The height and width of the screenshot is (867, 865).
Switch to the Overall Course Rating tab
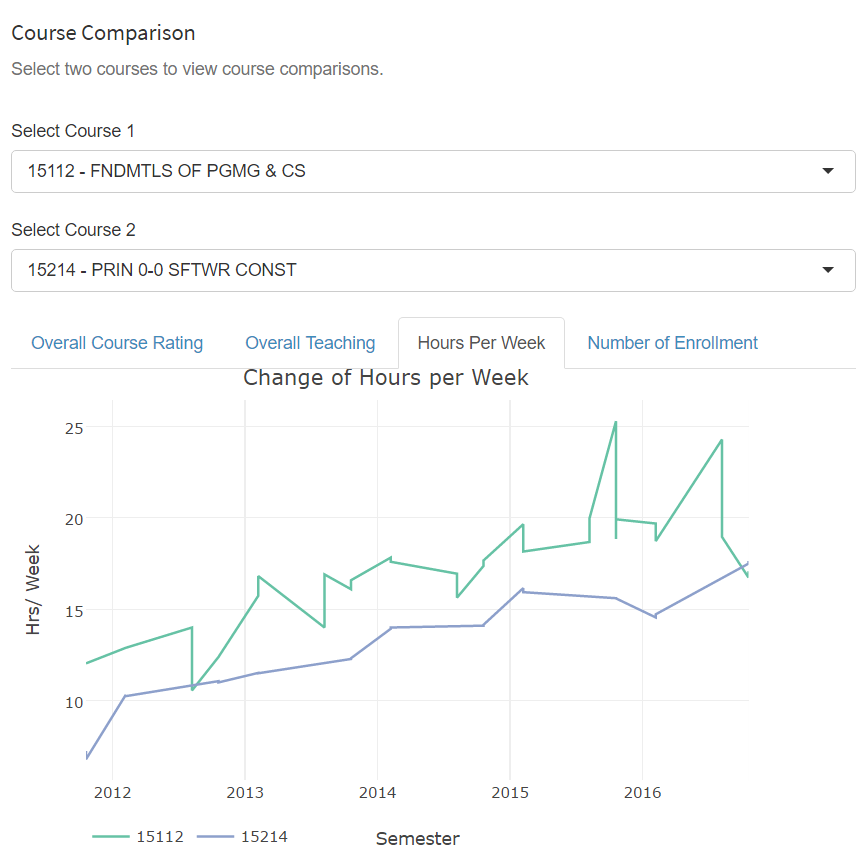click(x=117, y=343)
